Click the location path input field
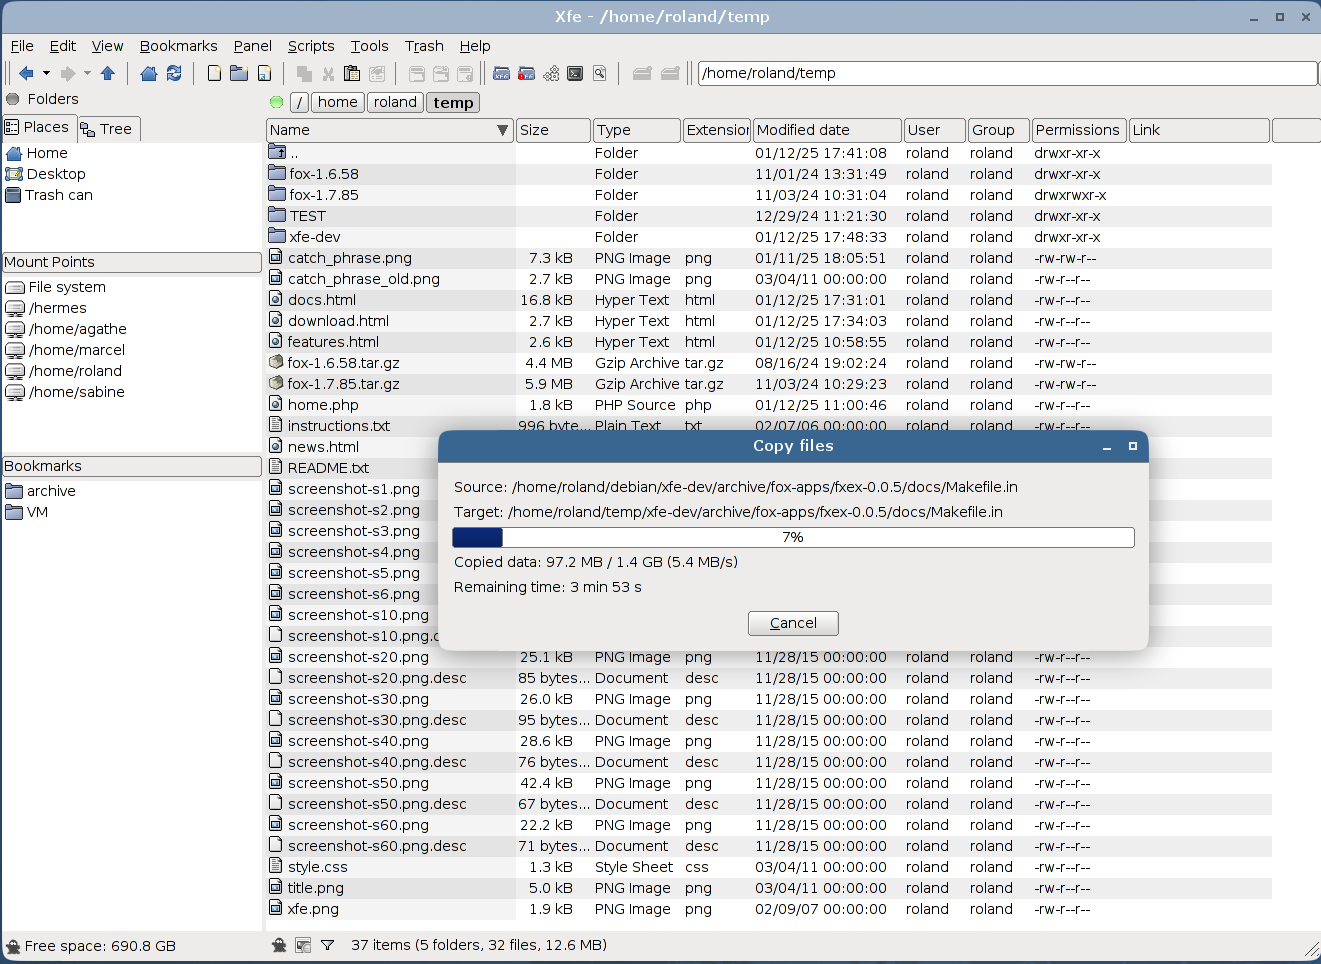Viewport: 1321px width, 964px height. [1006, 73]
